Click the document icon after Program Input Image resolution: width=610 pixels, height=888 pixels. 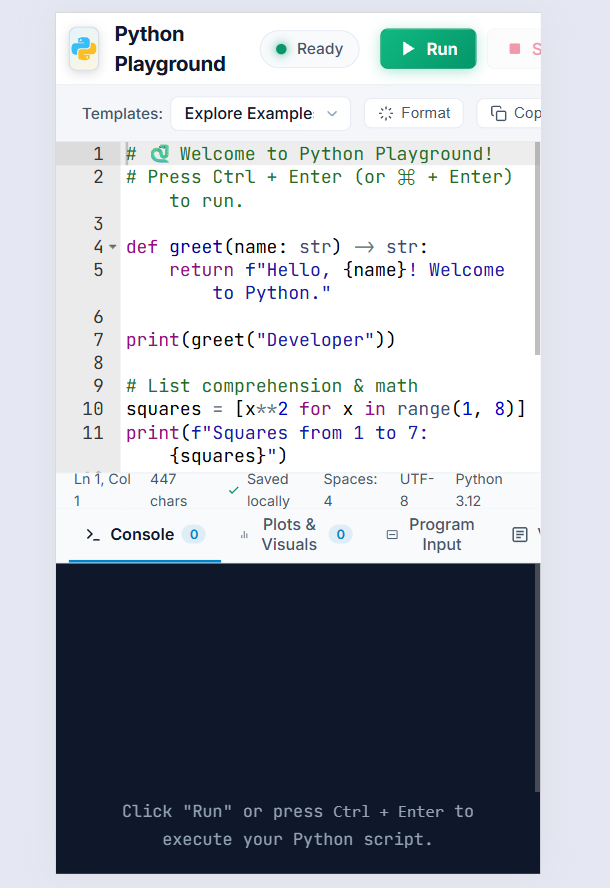(x=519, y=535)
